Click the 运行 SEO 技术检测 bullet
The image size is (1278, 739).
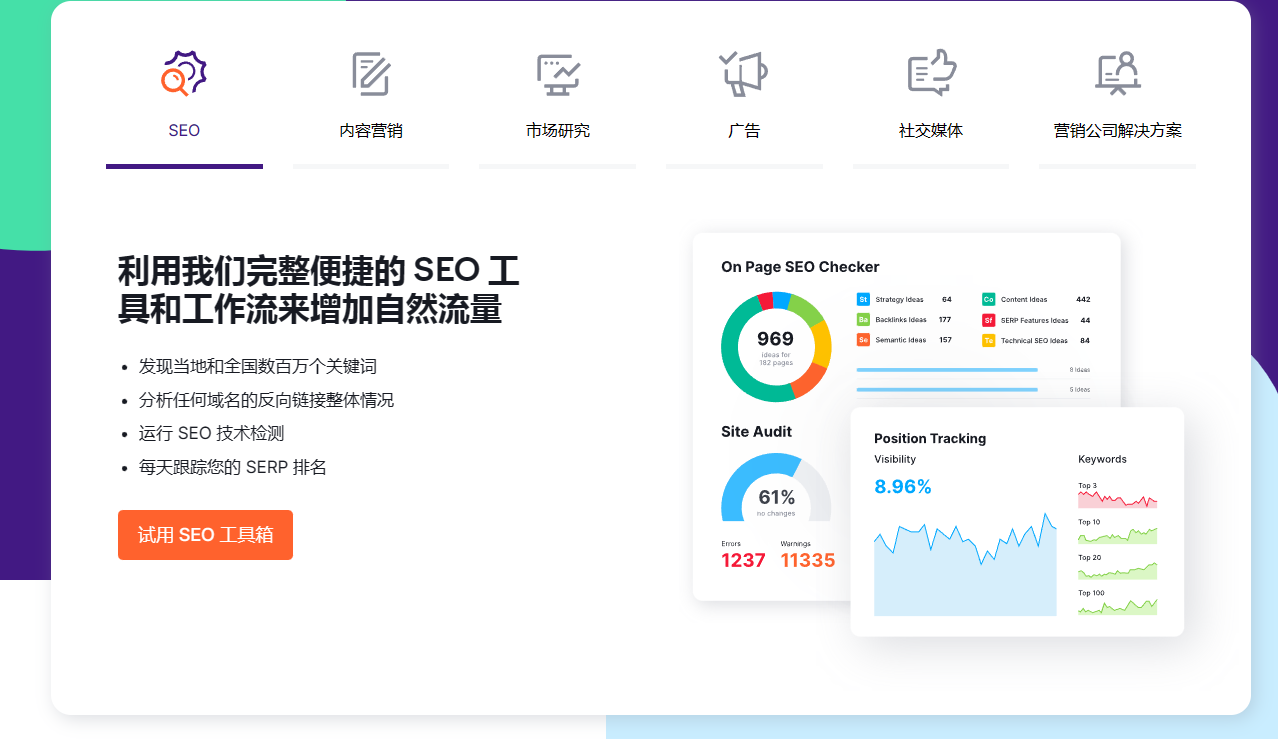212,434
